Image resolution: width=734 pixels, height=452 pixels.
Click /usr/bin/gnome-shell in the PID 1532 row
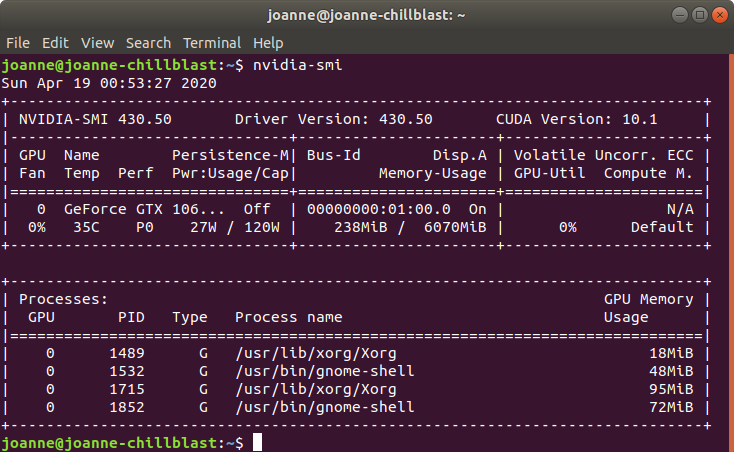[325, 372]
